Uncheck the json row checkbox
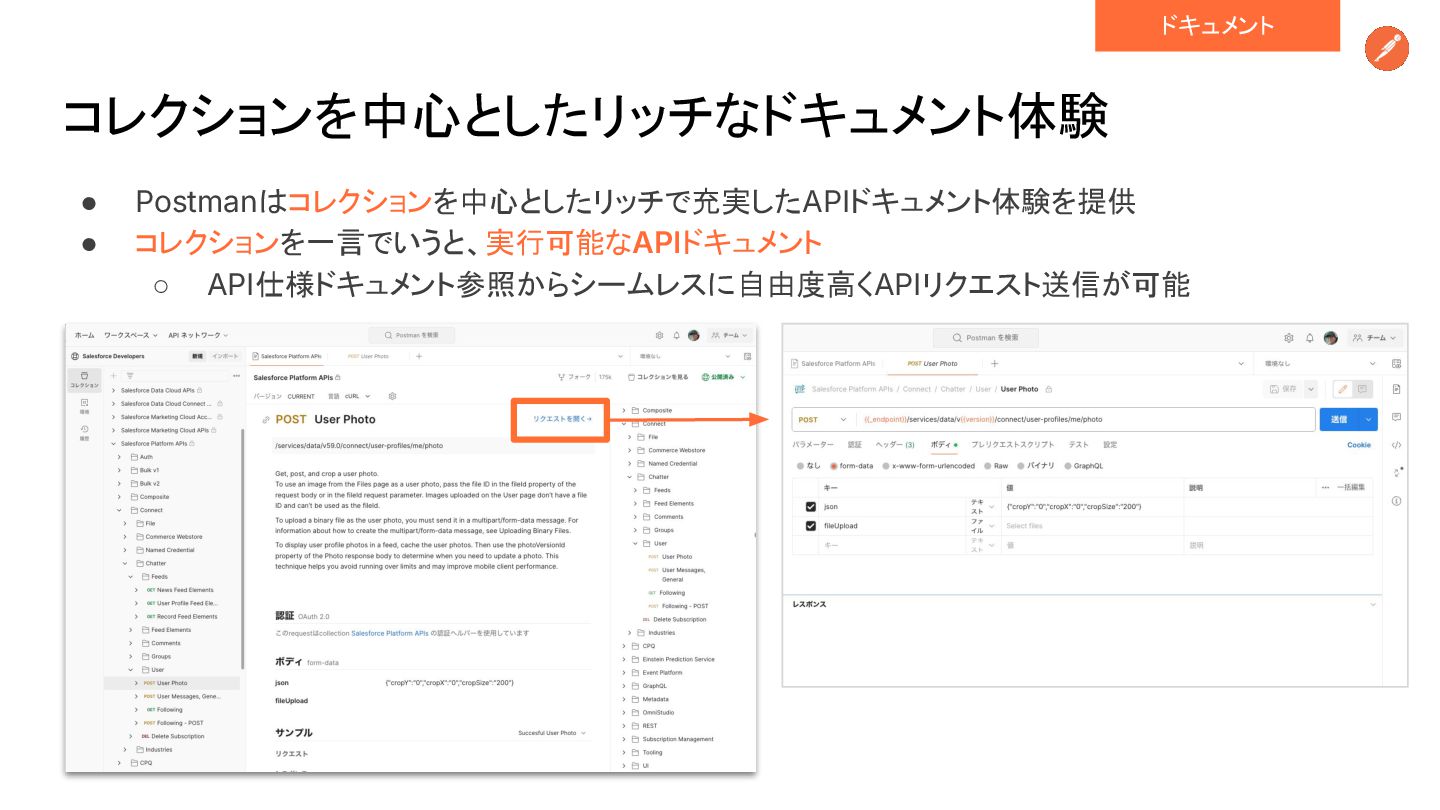 (811, 507)
